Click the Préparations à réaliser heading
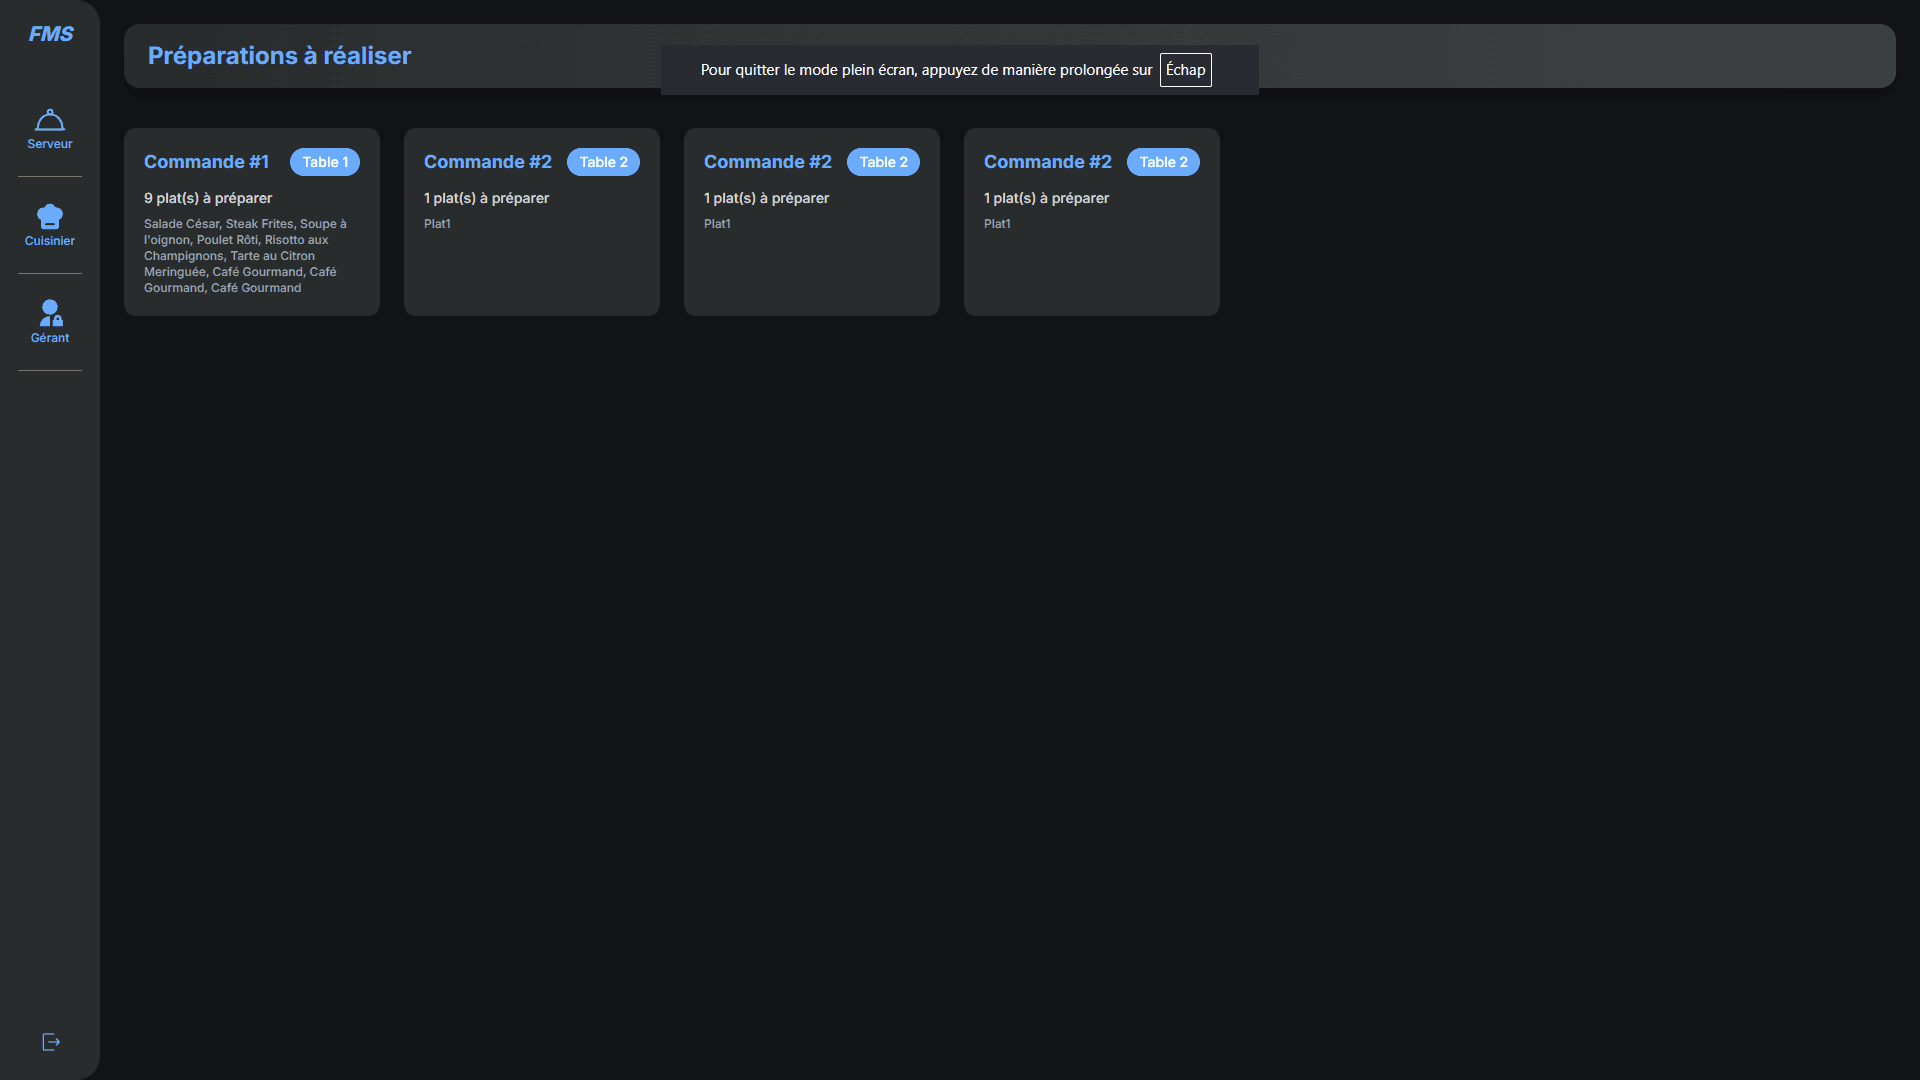 point(279,56)
